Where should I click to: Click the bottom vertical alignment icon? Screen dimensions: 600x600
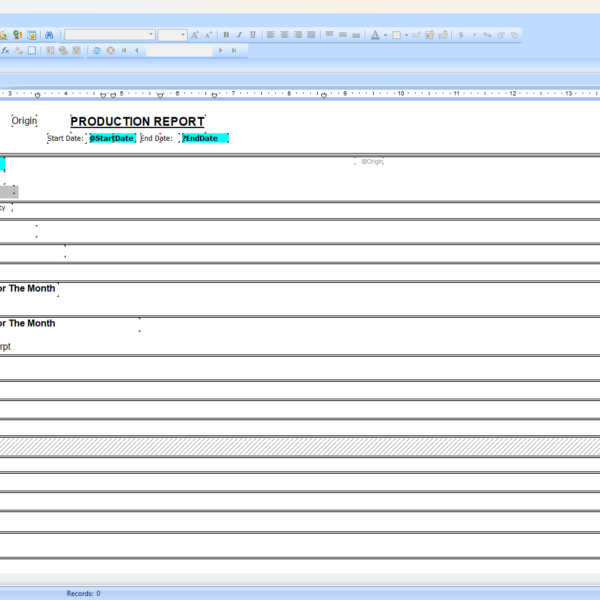click(x=356, y=35)
